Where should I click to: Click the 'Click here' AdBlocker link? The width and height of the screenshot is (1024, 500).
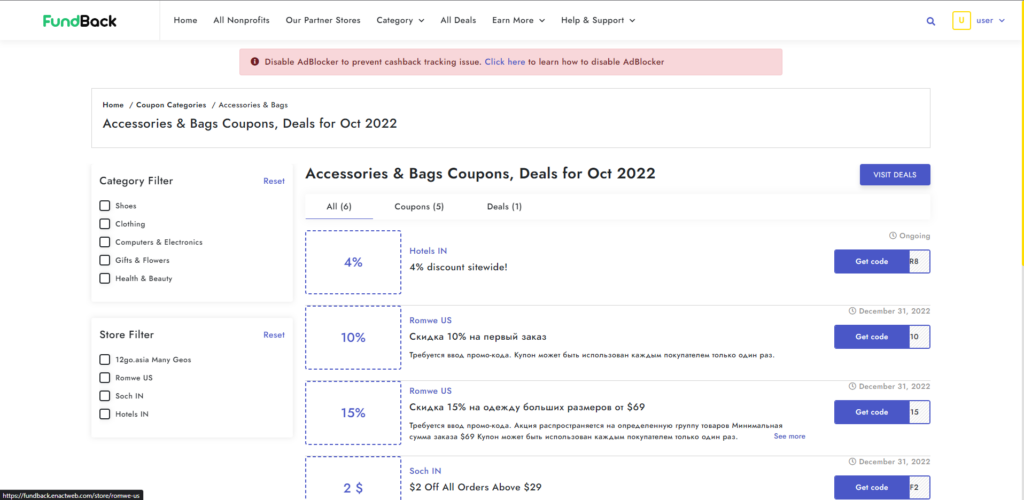tap(505, 62)
